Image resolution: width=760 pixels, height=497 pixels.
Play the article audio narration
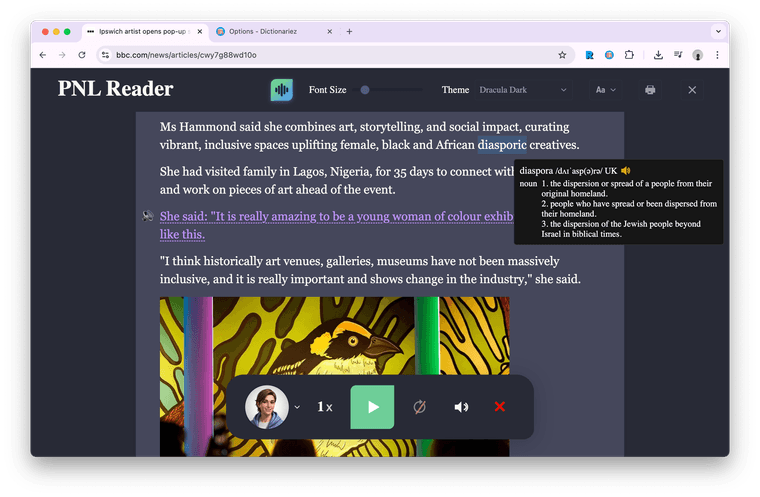click(x=372, y=407)
